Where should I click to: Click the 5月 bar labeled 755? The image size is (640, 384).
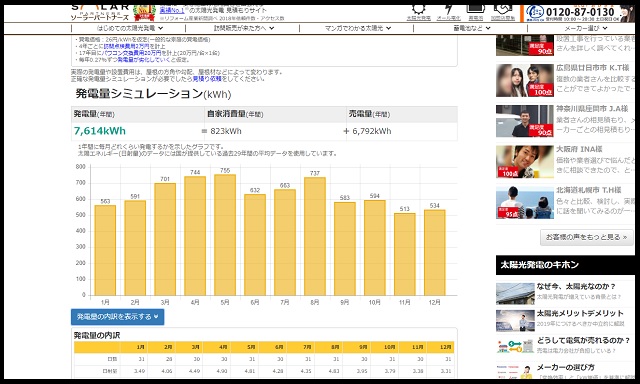point(225,235)
